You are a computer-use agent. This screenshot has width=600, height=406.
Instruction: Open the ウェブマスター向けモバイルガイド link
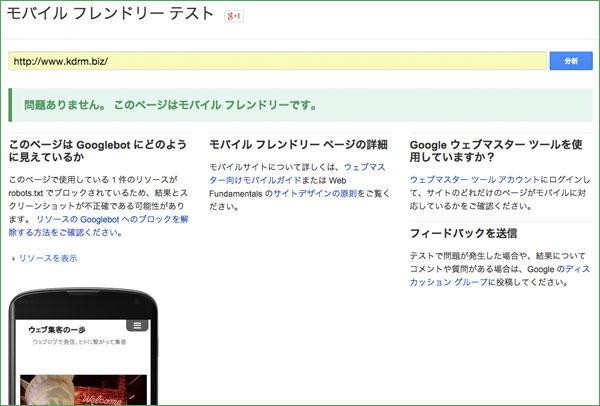[297, 173]
